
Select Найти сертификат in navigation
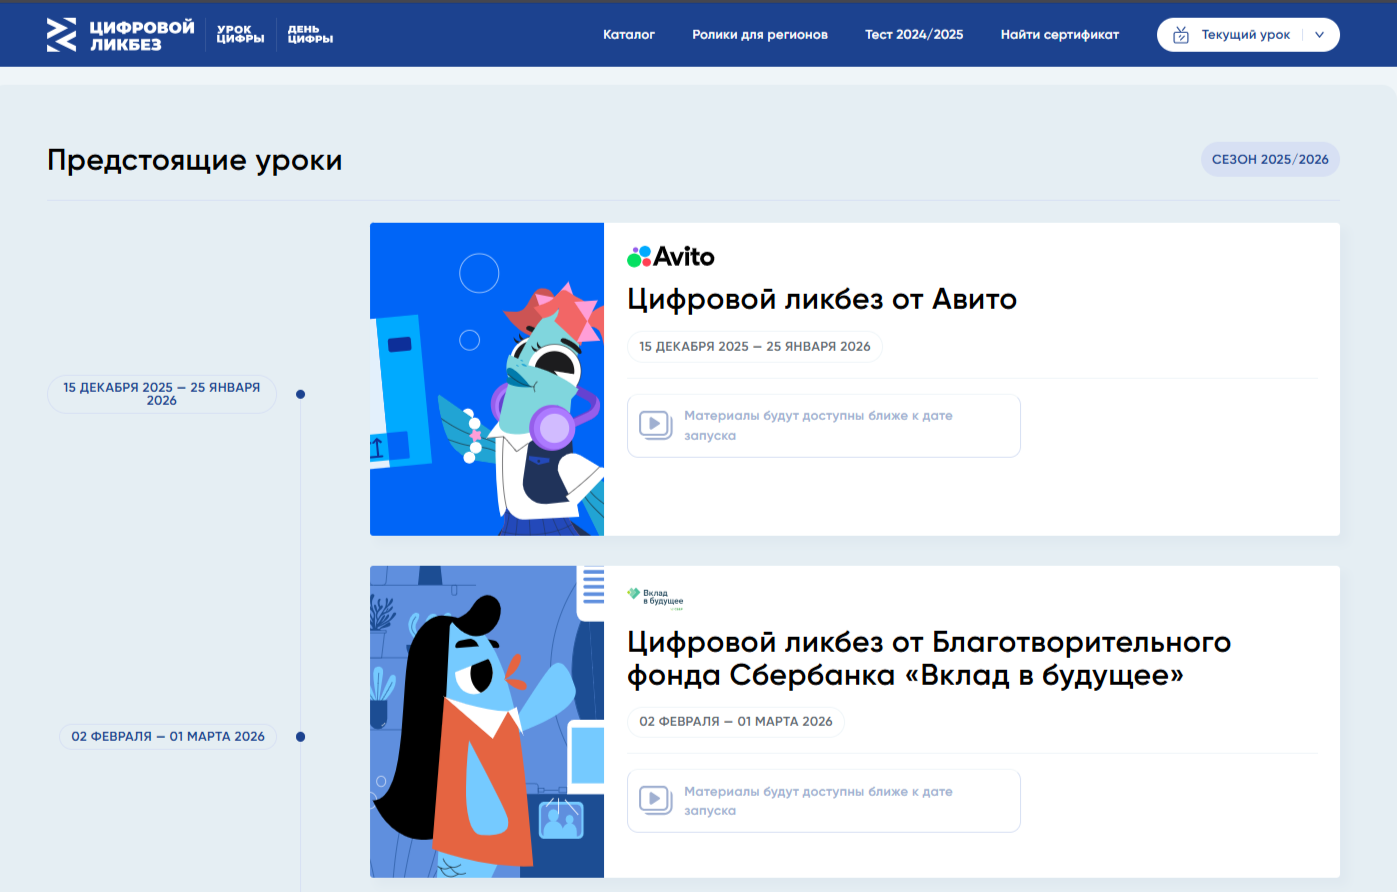[1059, 35]
